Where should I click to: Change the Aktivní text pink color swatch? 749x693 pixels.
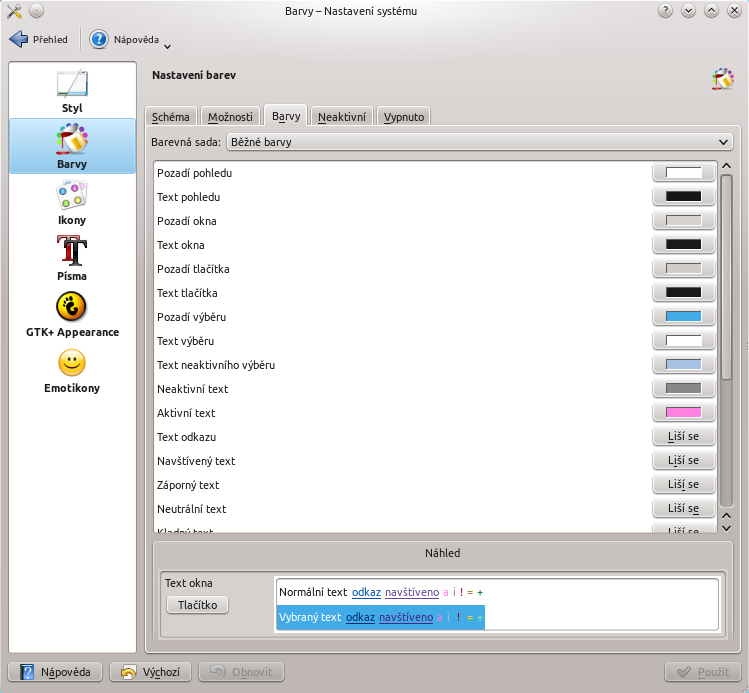[683, 413]
